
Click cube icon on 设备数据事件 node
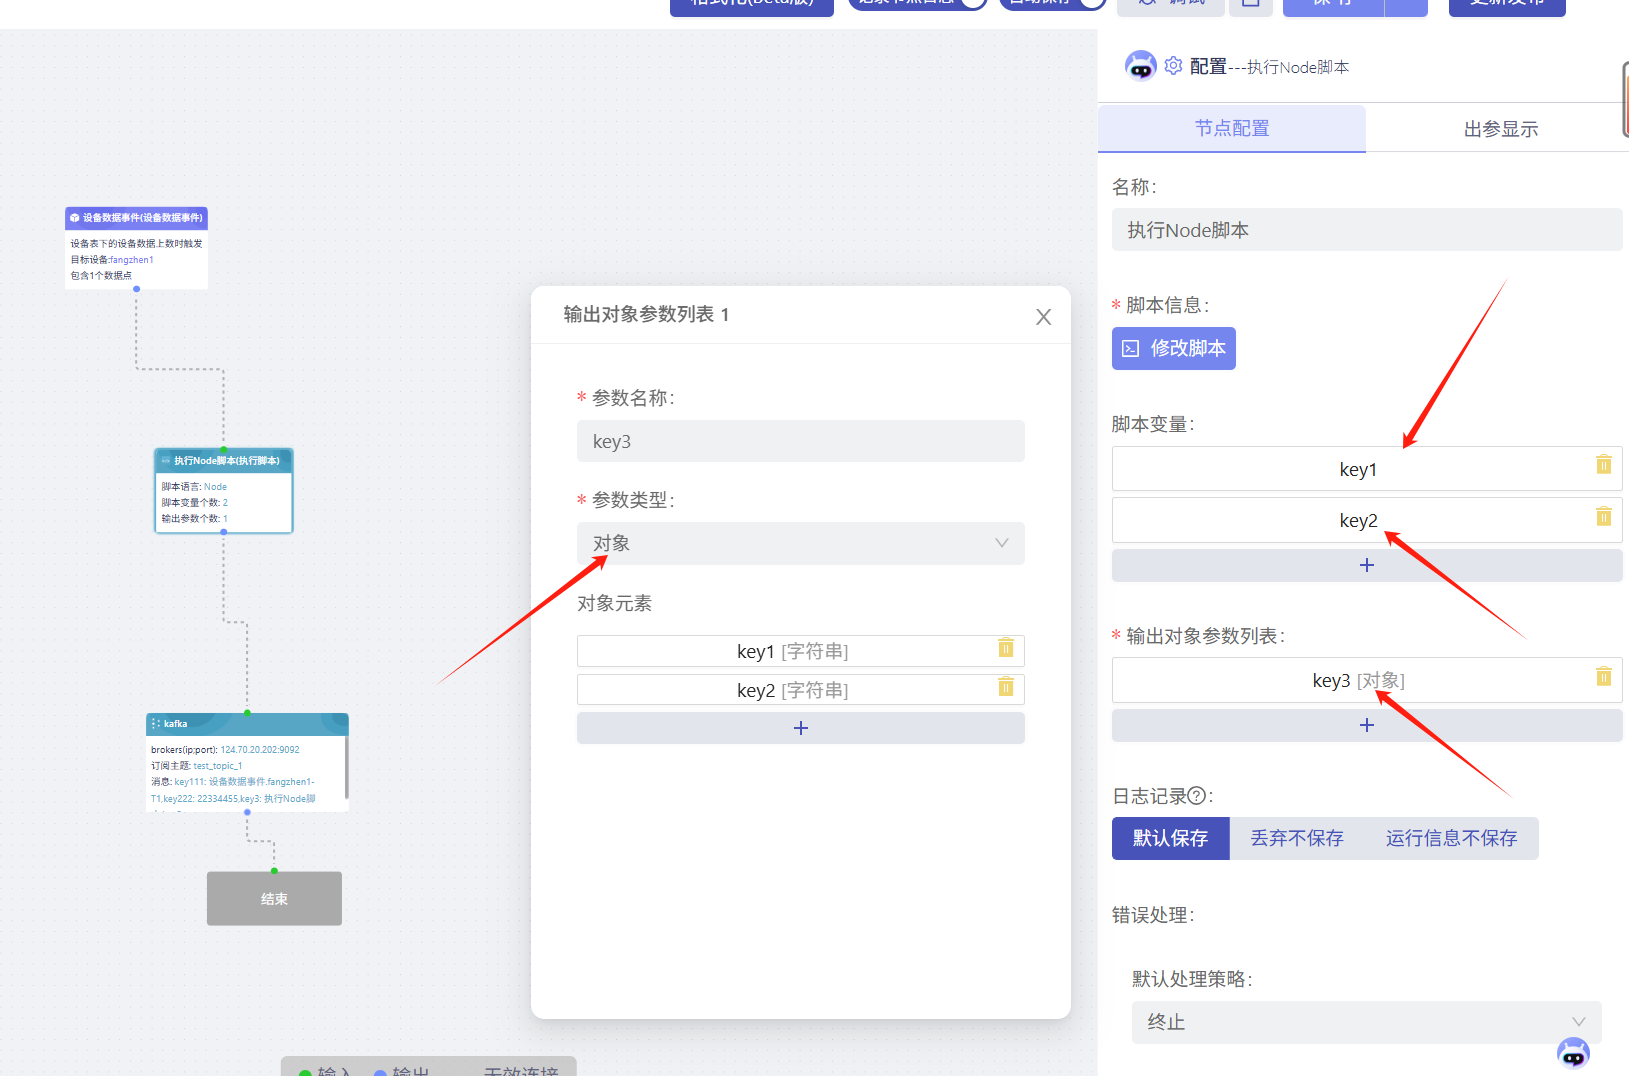pos(75,218)
